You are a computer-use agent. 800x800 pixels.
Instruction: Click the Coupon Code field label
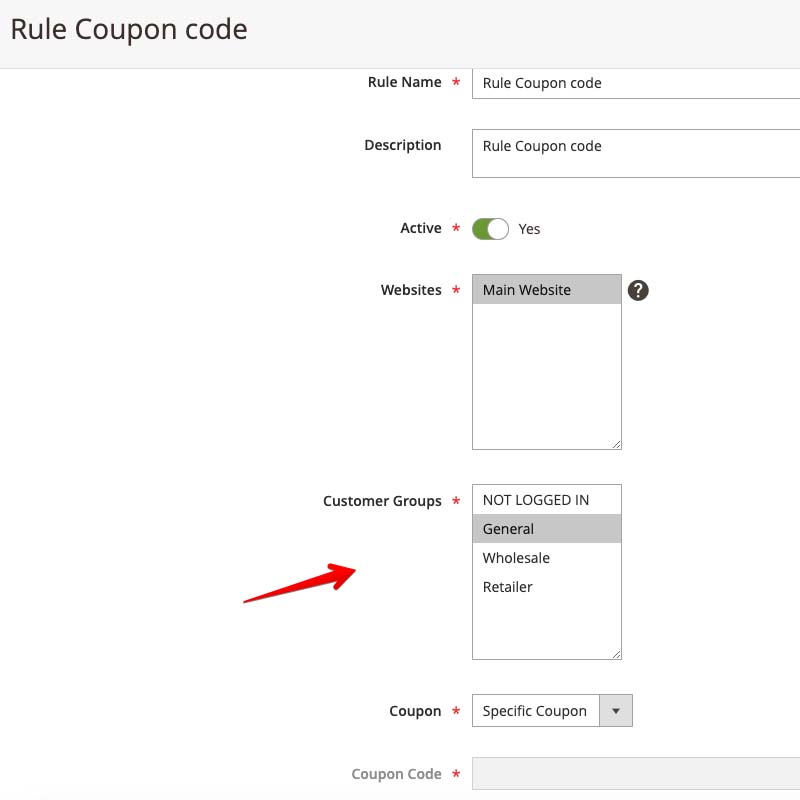tap(396, 774)
